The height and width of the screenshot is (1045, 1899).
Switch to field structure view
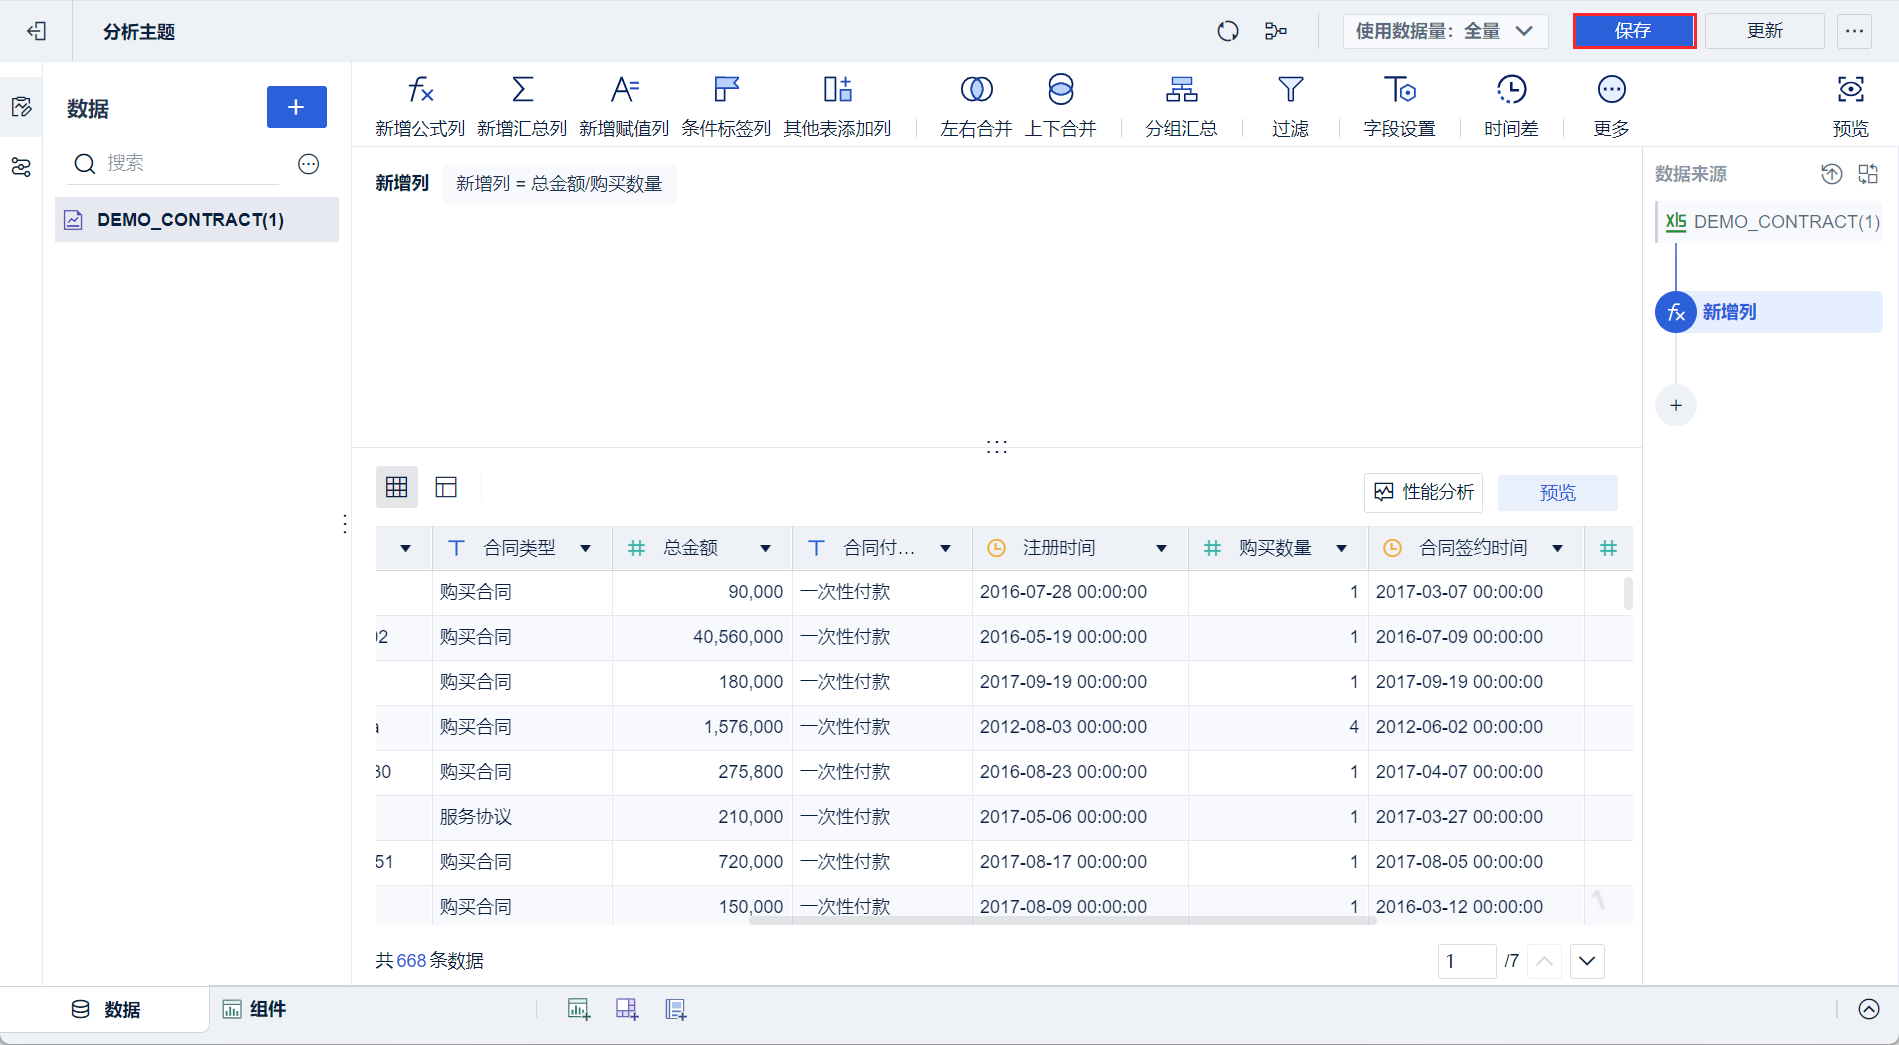click(x=446, y=487)
